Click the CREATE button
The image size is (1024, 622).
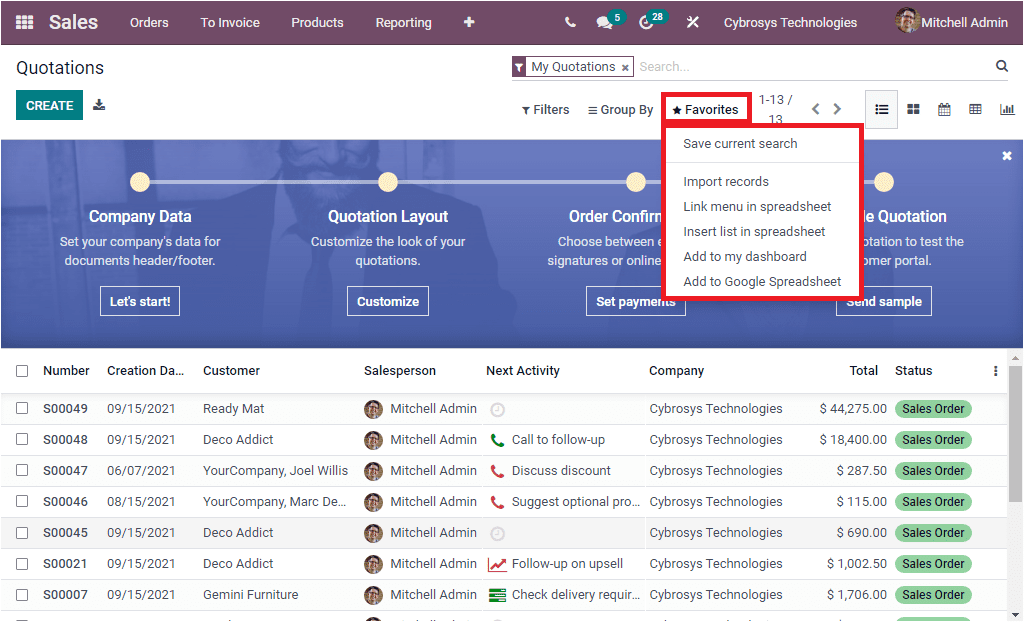coord(49,104)
